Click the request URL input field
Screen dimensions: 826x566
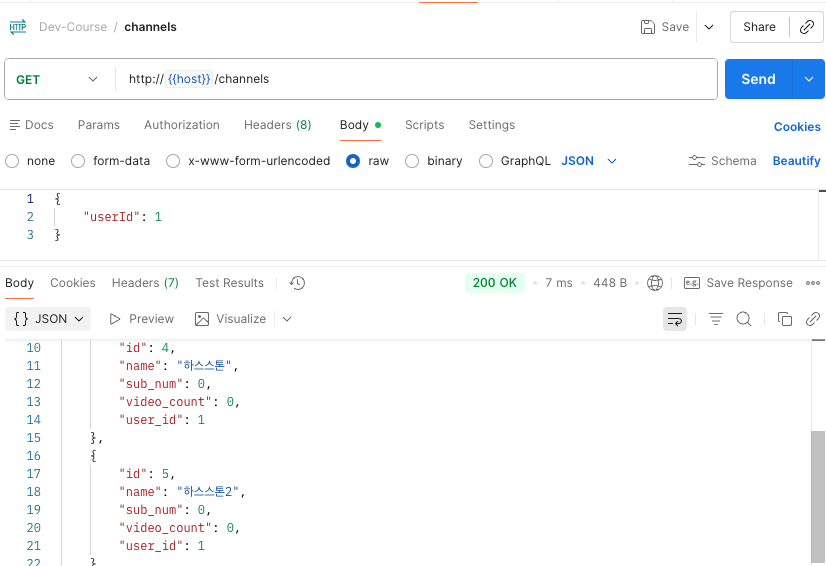pyautogui.click(x=416, y=79)
